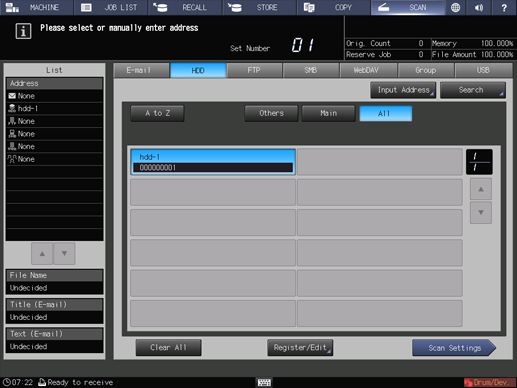Image resolution: width=517 pixels, height=388 pixels.
Task: Click the information icon beside message
Action: 23,31
